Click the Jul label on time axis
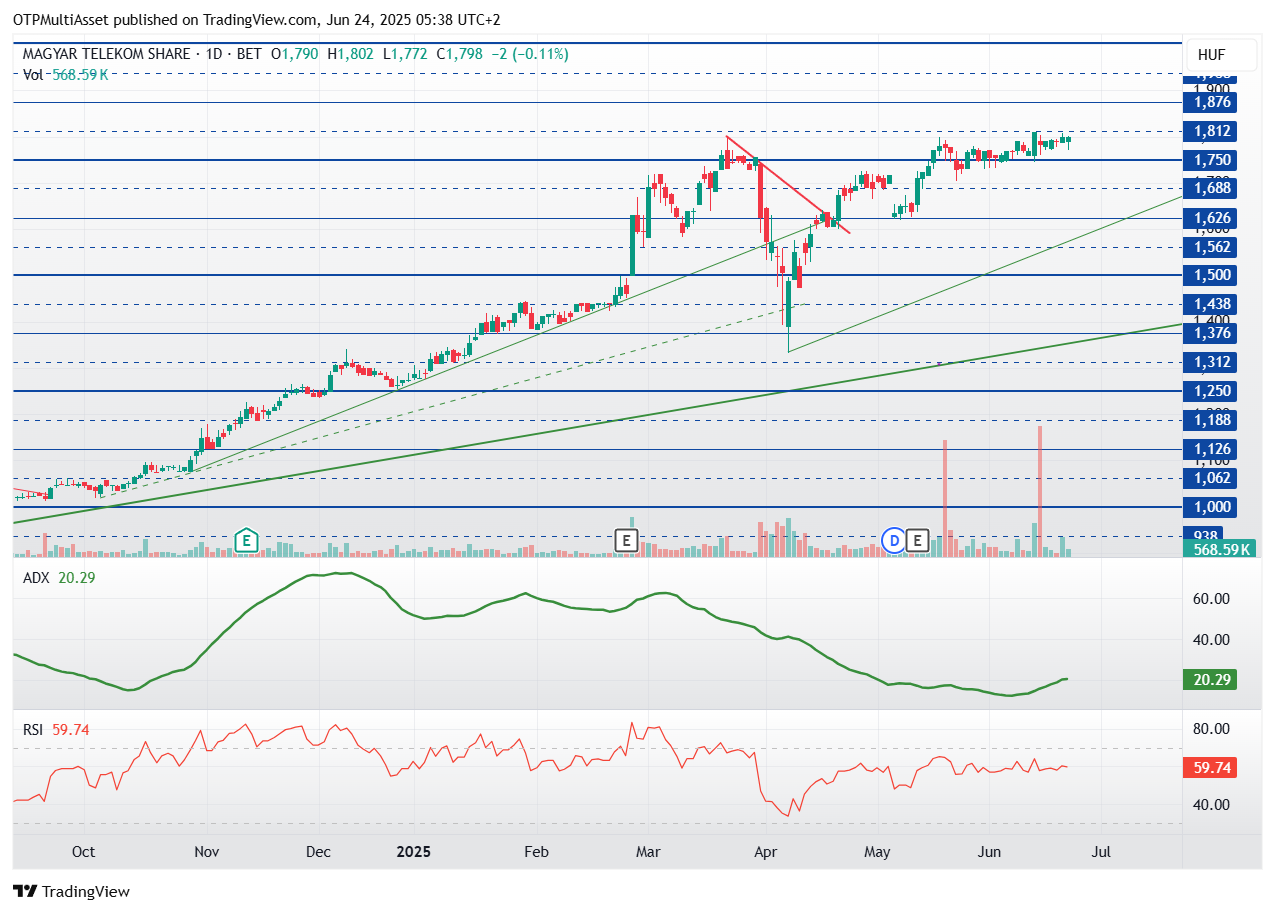The image size is (1275, 913). point(1101,852)
